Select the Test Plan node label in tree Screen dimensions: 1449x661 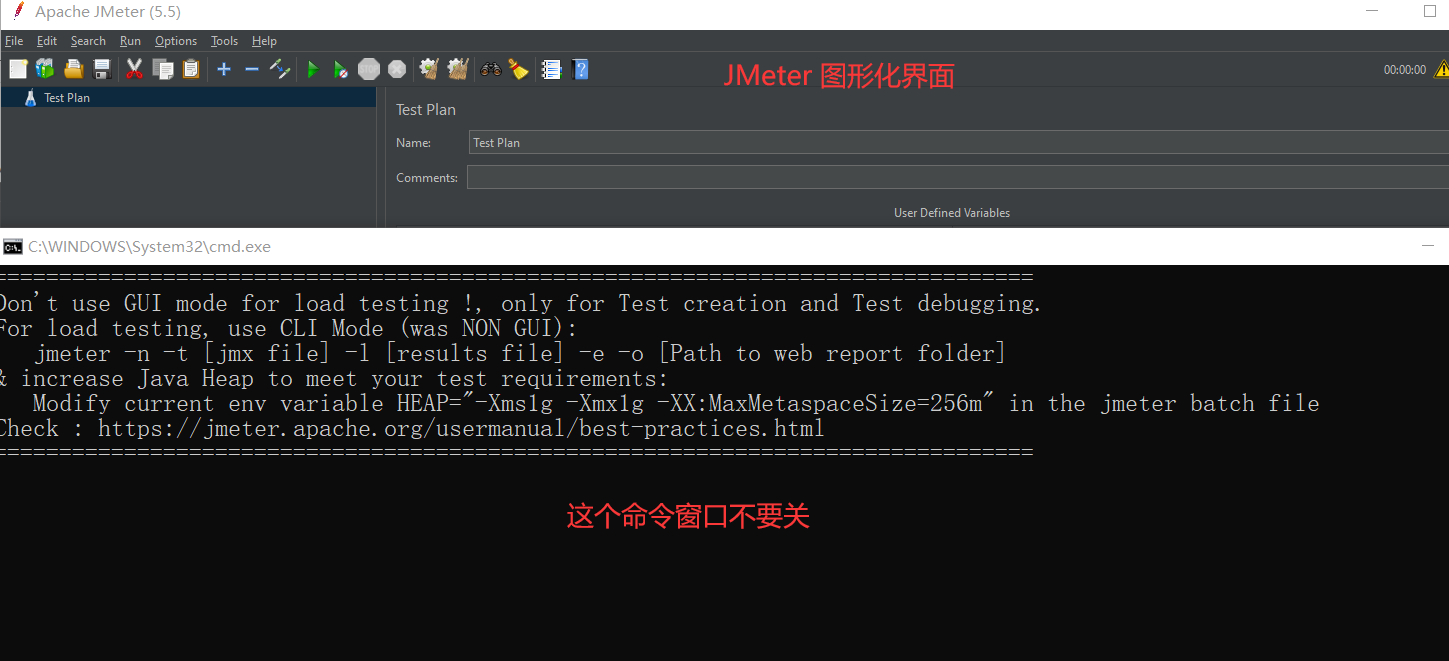pos(67,98)
